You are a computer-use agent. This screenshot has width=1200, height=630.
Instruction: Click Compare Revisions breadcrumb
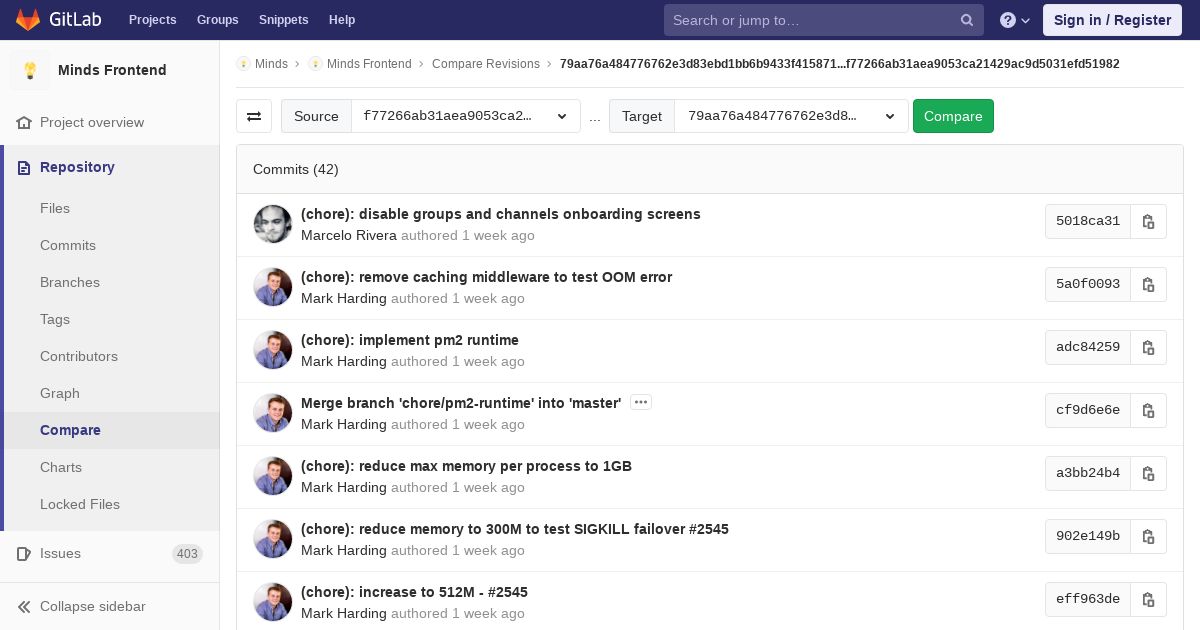(486, 64)
